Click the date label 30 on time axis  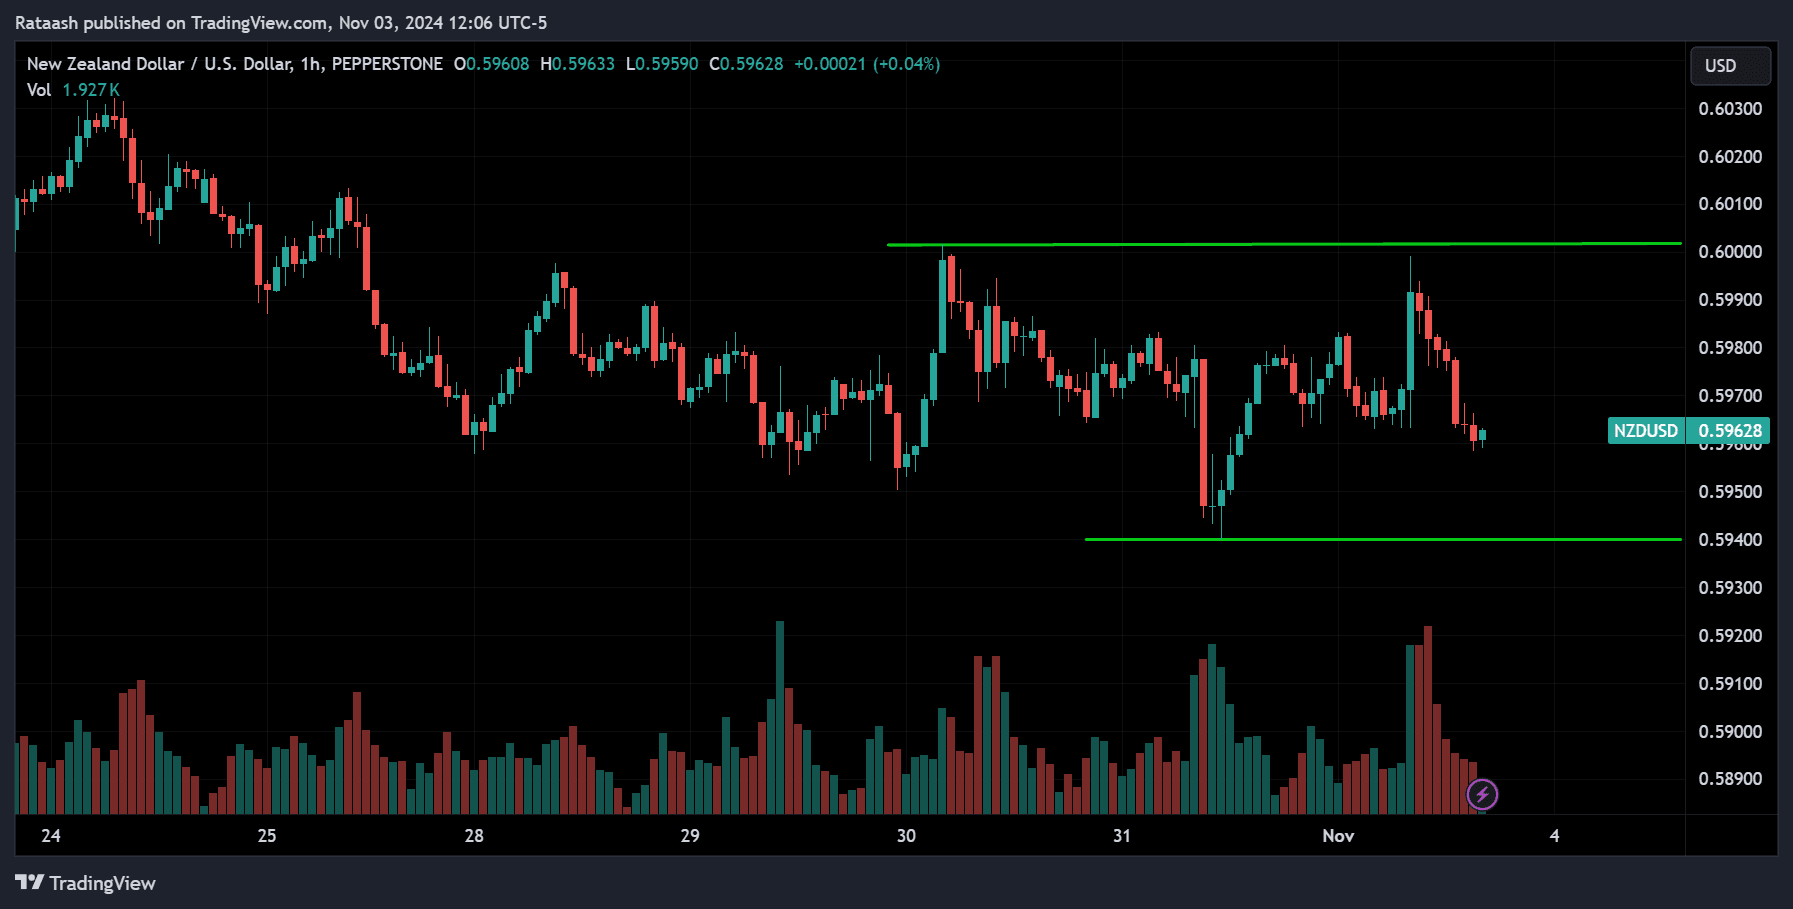[x=906, y=836]
